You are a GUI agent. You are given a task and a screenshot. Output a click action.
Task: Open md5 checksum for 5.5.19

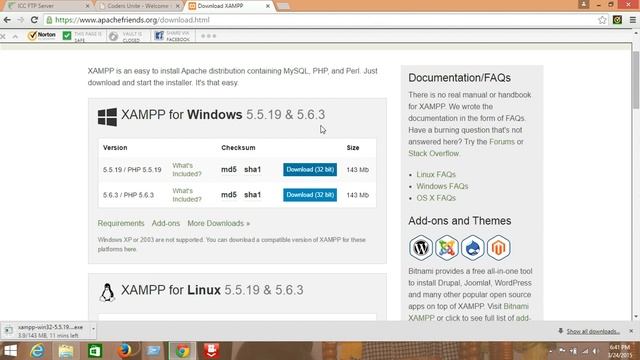pyautogui.click(x=229, y=169)
